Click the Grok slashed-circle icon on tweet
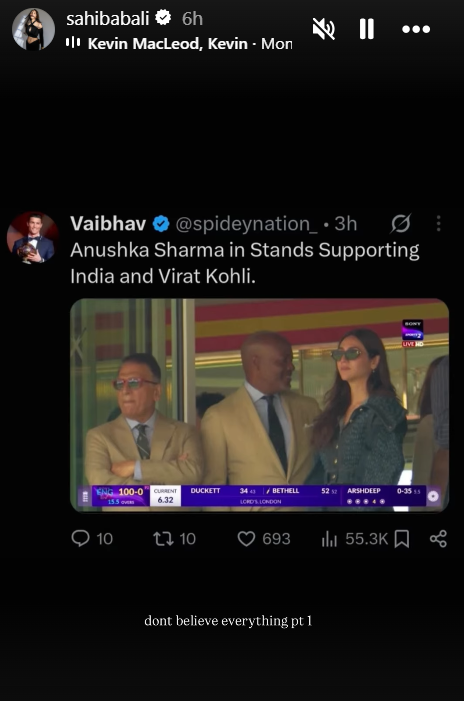464x701 pixels. click(400, 224)
